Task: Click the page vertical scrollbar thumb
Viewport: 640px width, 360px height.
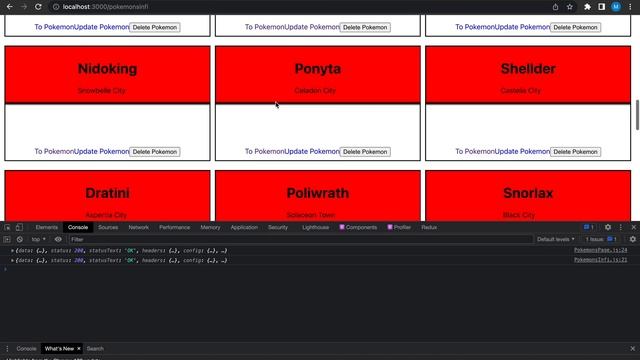Action: pyautogui.click(x=637, y=115)
